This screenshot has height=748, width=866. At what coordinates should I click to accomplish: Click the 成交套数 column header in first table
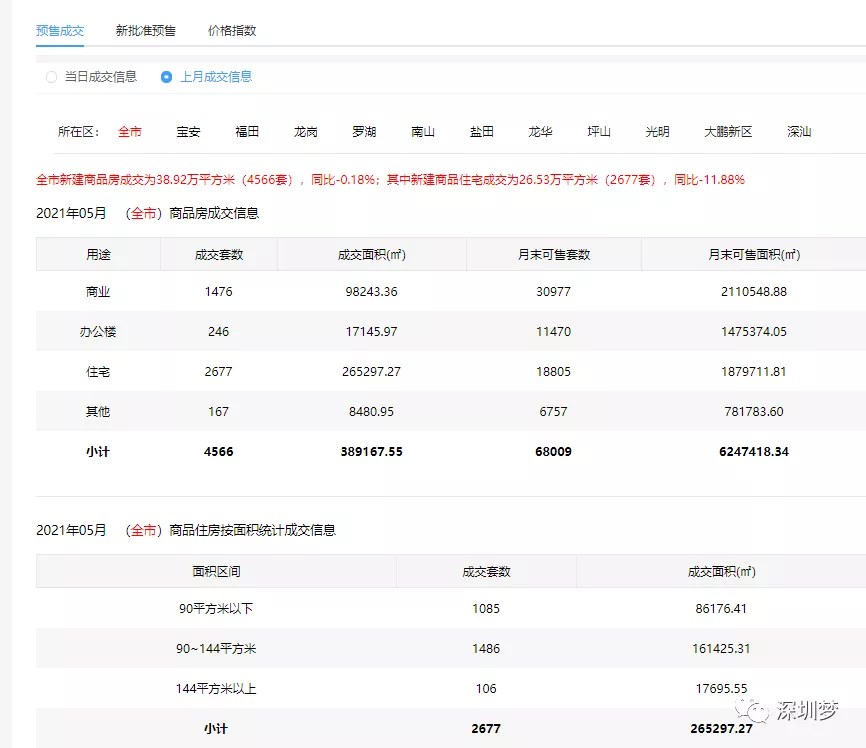point(219,254)
